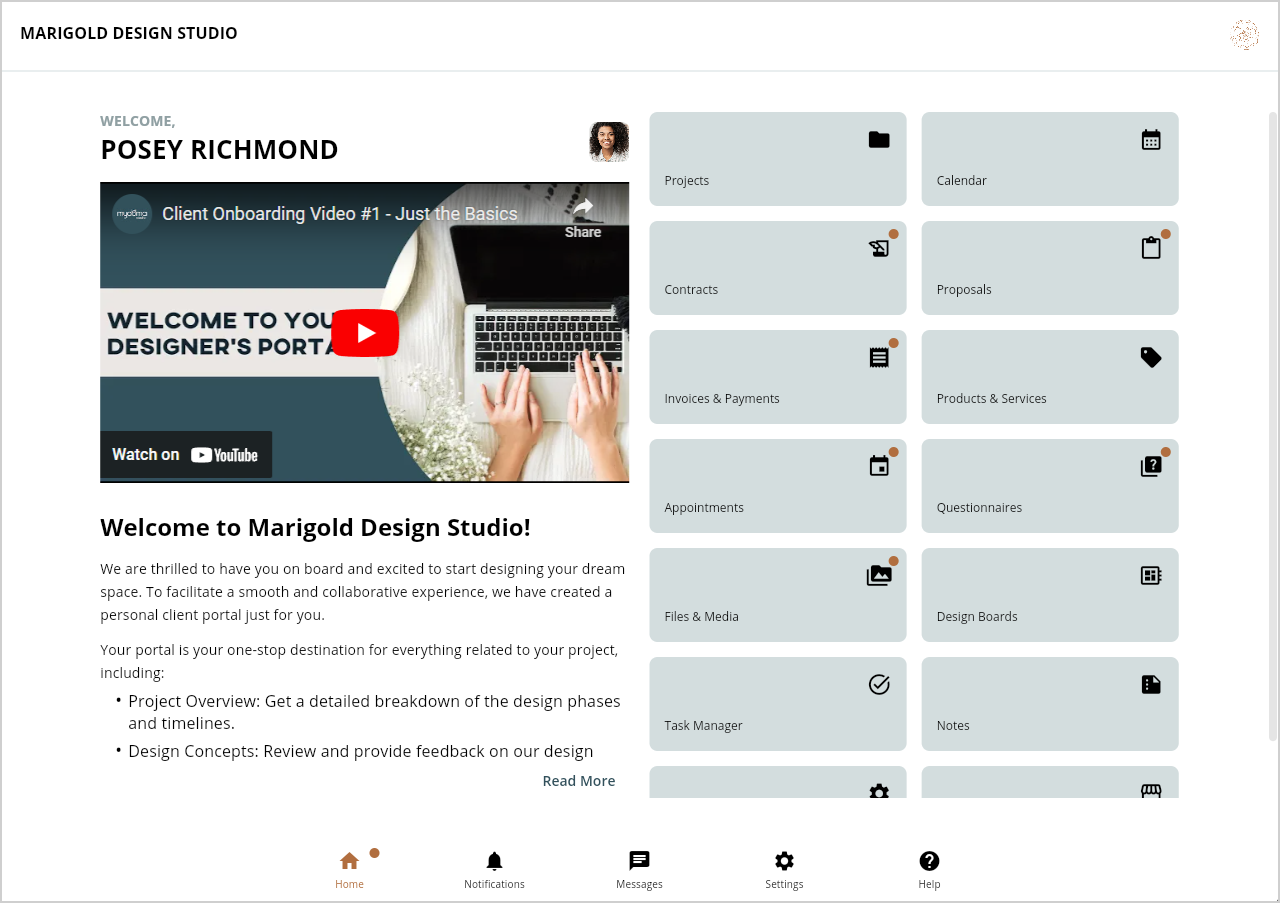Viewport: 1280px width, 903px height.
Task: Open the Projects folder icon
Action: 879,140
